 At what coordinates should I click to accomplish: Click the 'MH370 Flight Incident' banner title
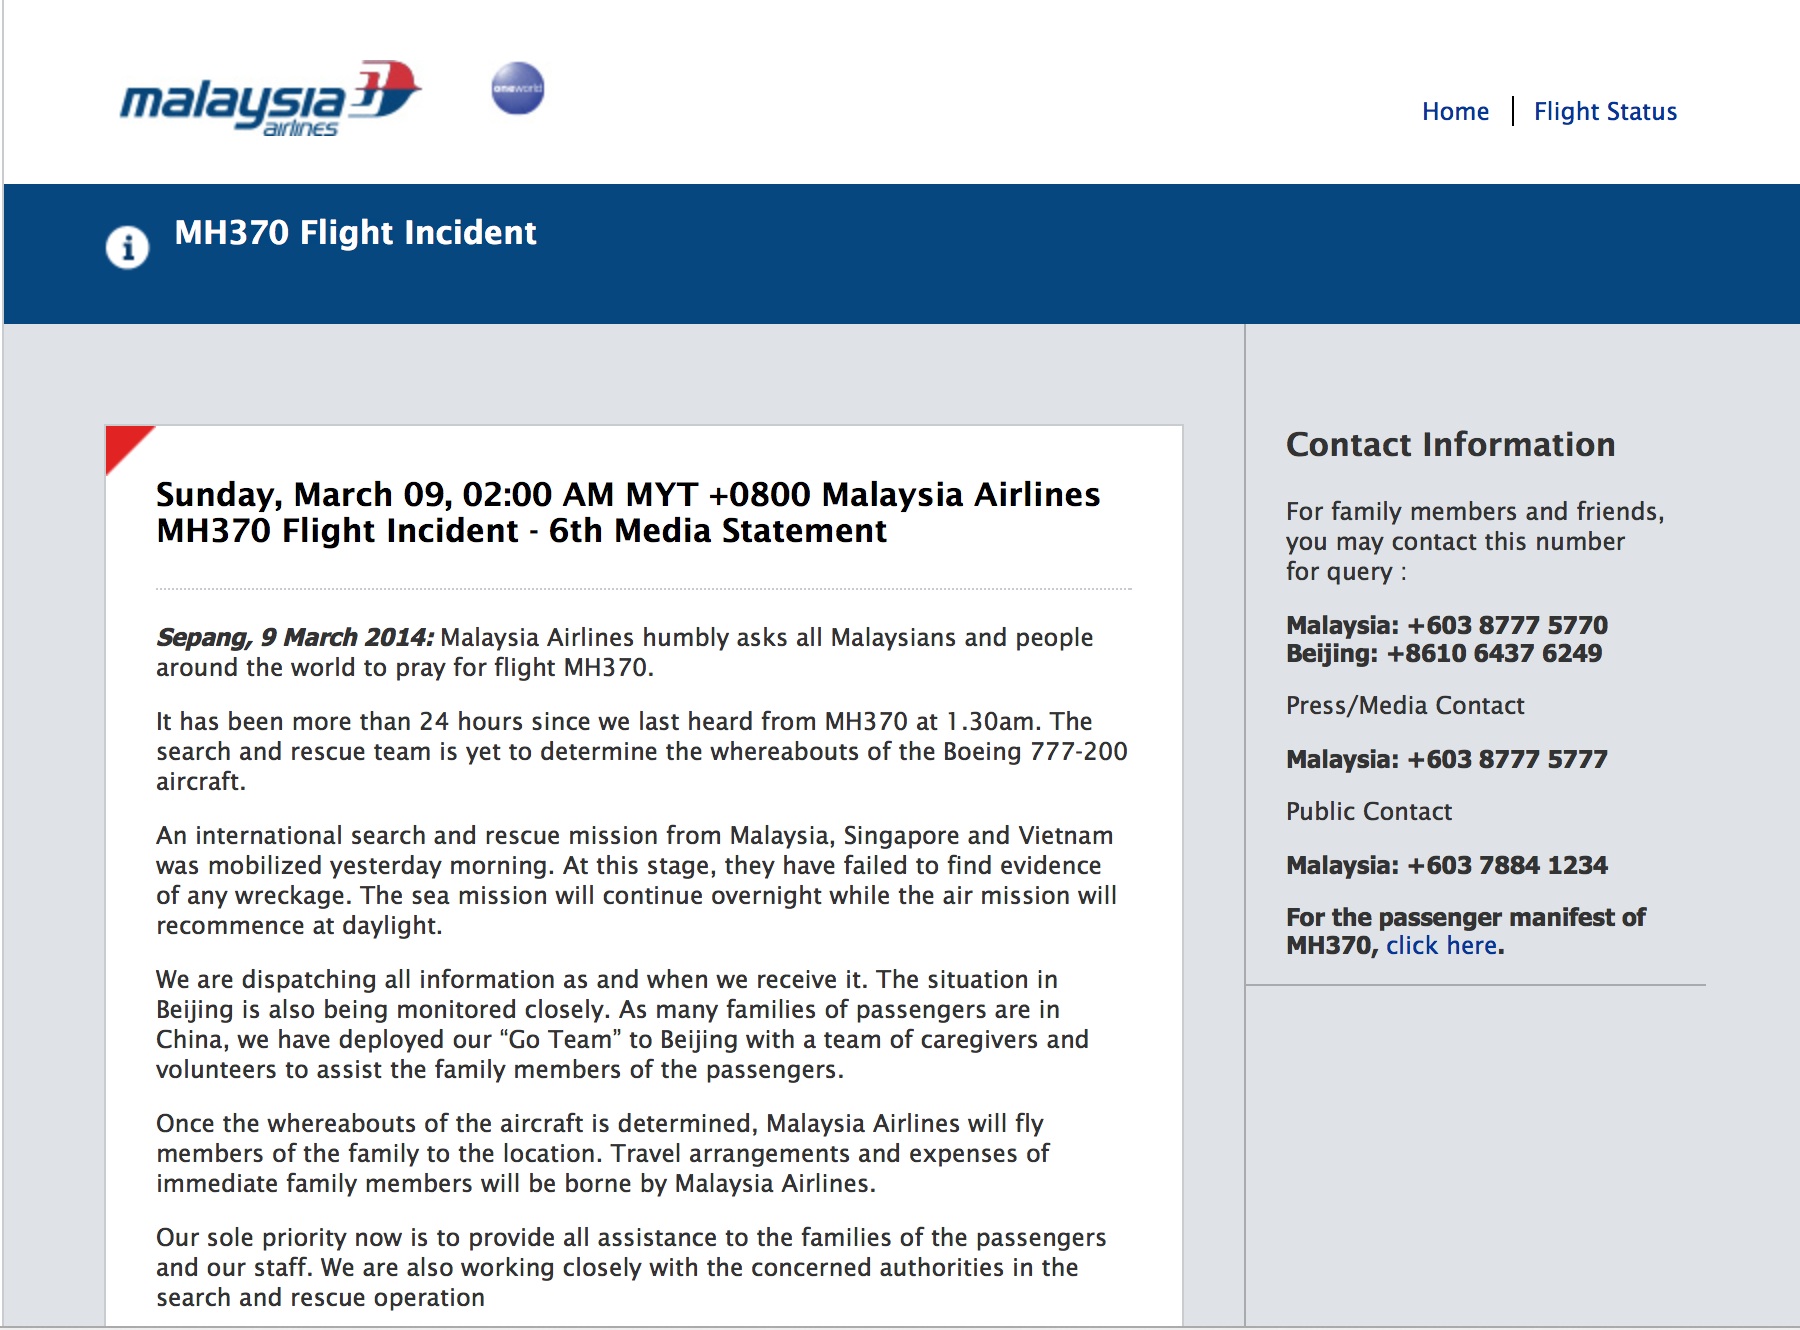click(355, 233)
